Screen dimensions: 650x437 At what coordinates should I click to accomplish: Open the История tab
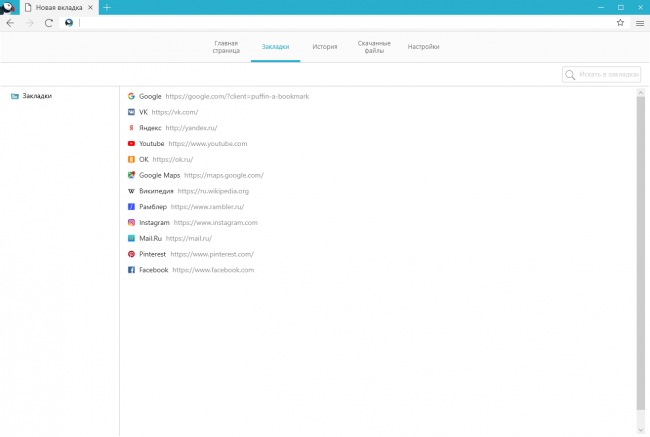(325, 47)
